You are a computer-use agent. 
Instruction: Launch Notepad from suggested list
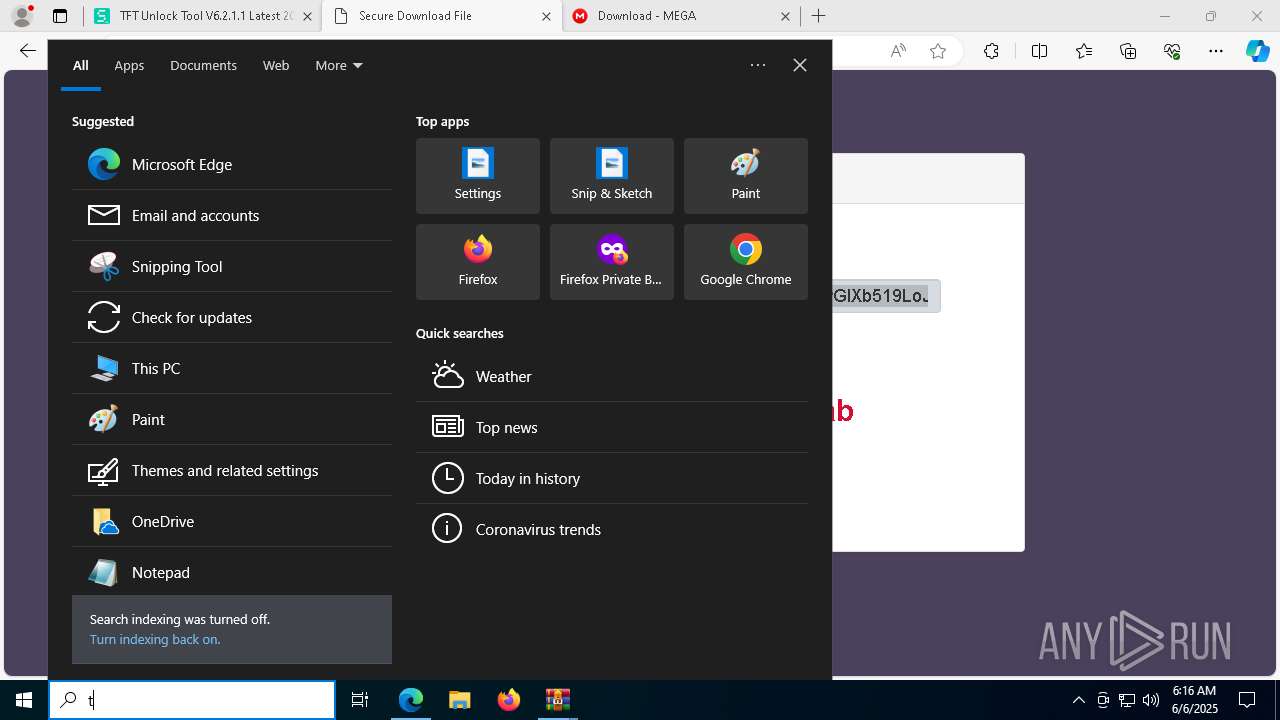tap(232, 572)
